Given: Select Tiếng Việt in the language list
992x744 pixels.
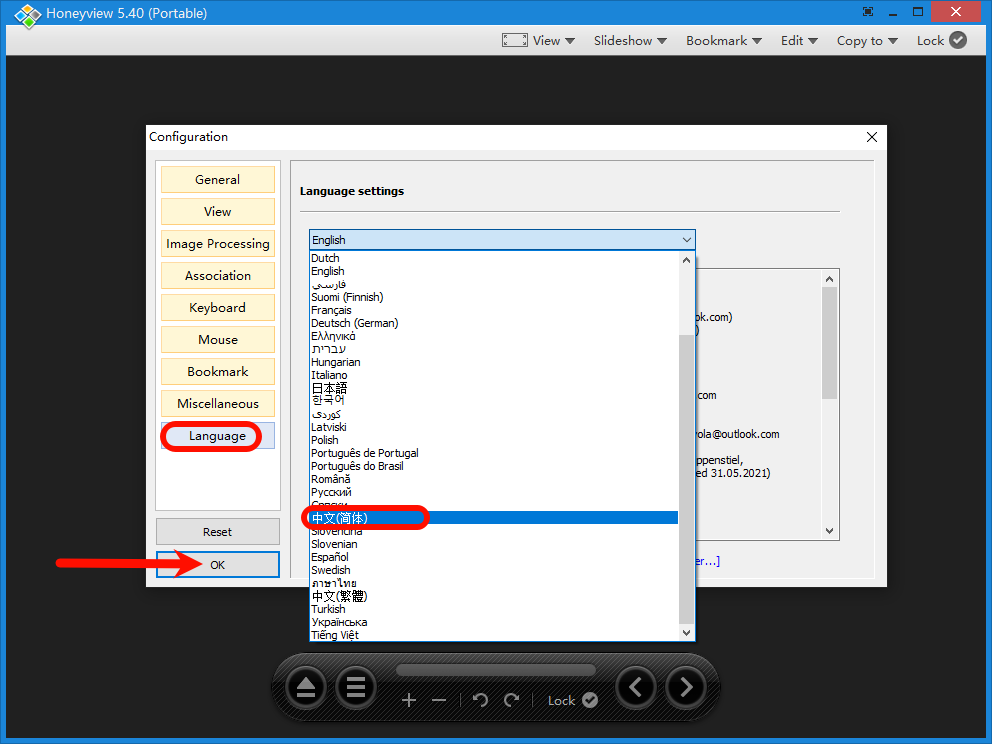Looking at the screenshot, I should [493, 635].
